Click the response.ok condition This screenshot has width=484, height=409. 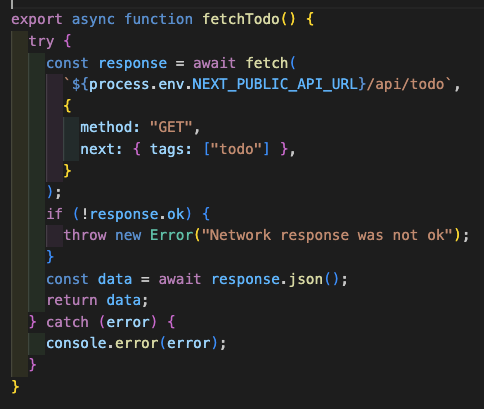tap(137, 214)
